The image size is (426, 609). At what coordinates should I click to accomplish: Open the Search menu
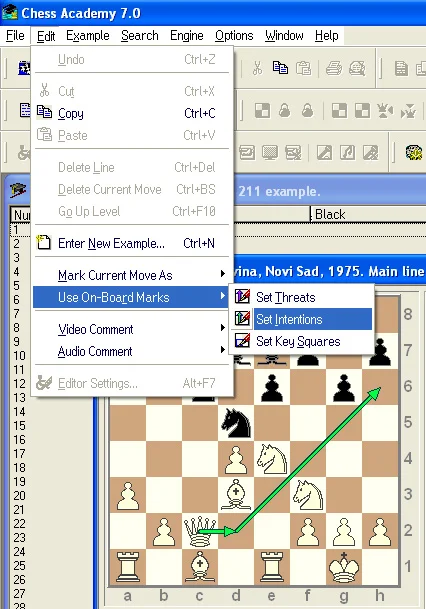coord(139,36)
